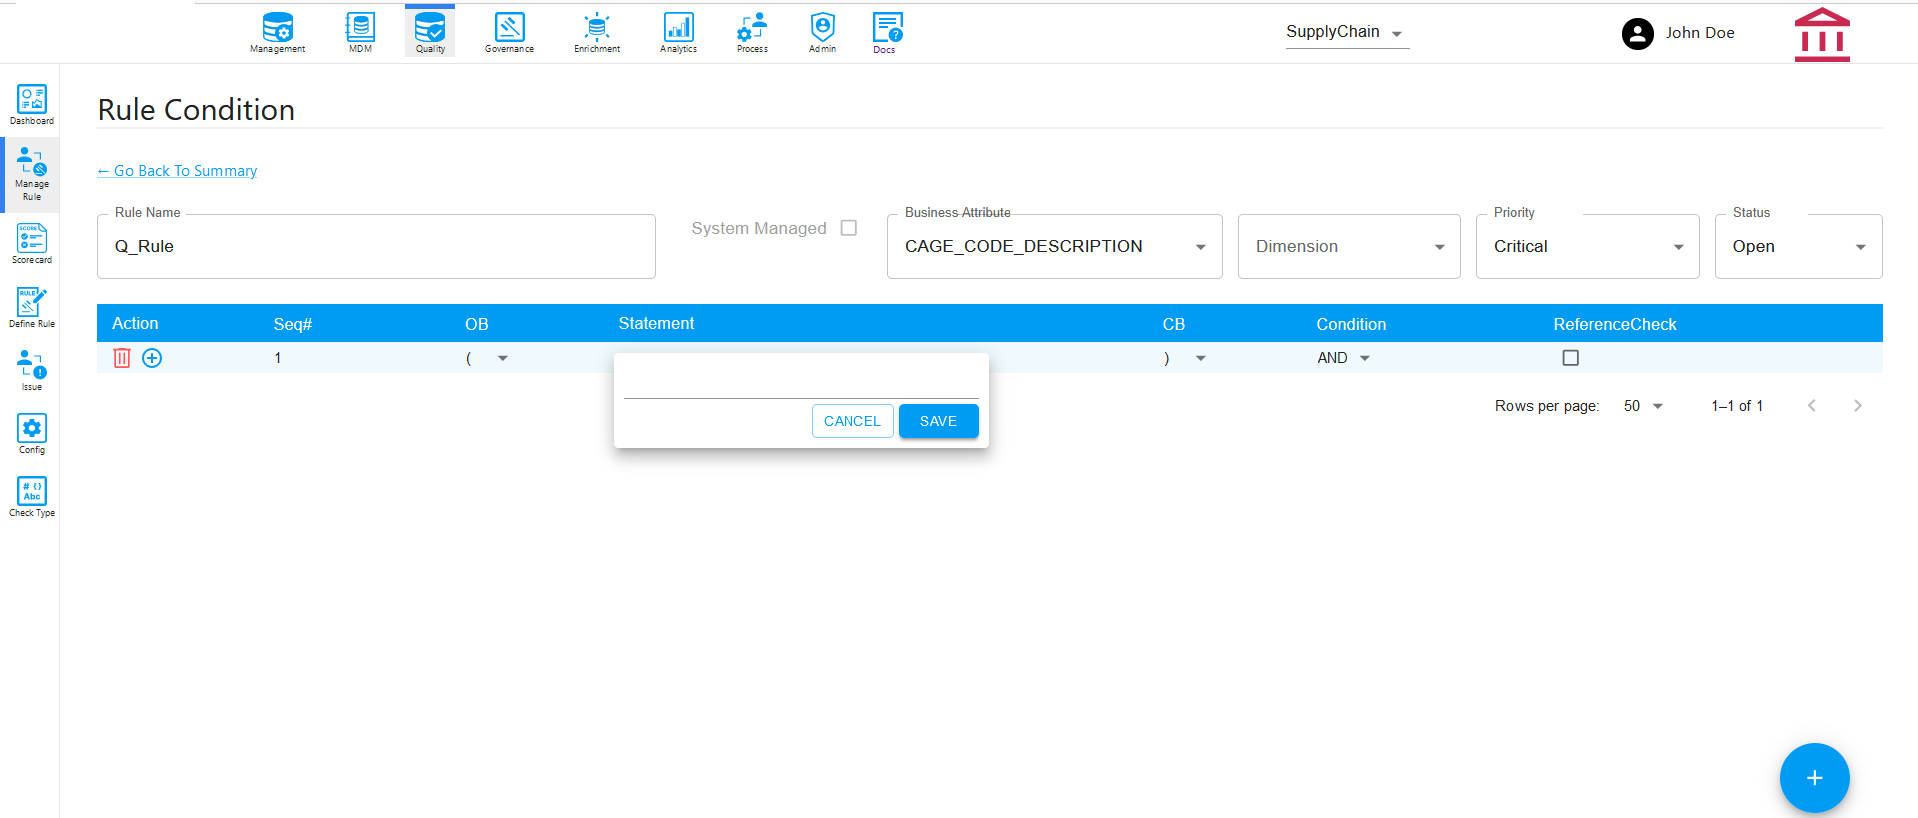Open the Management module icon
The width and height of the screenshot is (1918, 818).
[x=277, y=32]
